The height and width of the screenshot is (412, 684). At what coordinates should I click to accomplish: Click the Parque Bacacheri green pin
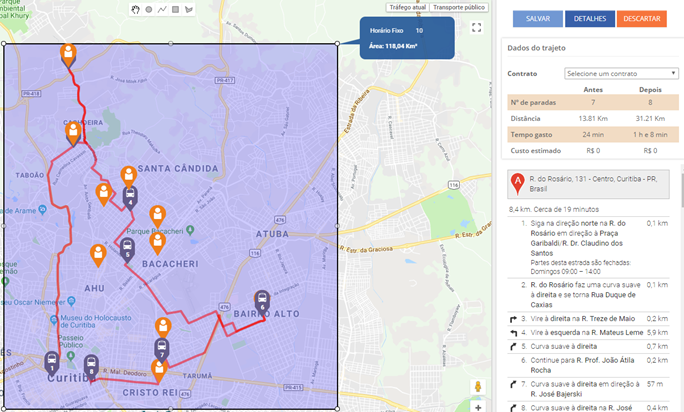(190, 230)
